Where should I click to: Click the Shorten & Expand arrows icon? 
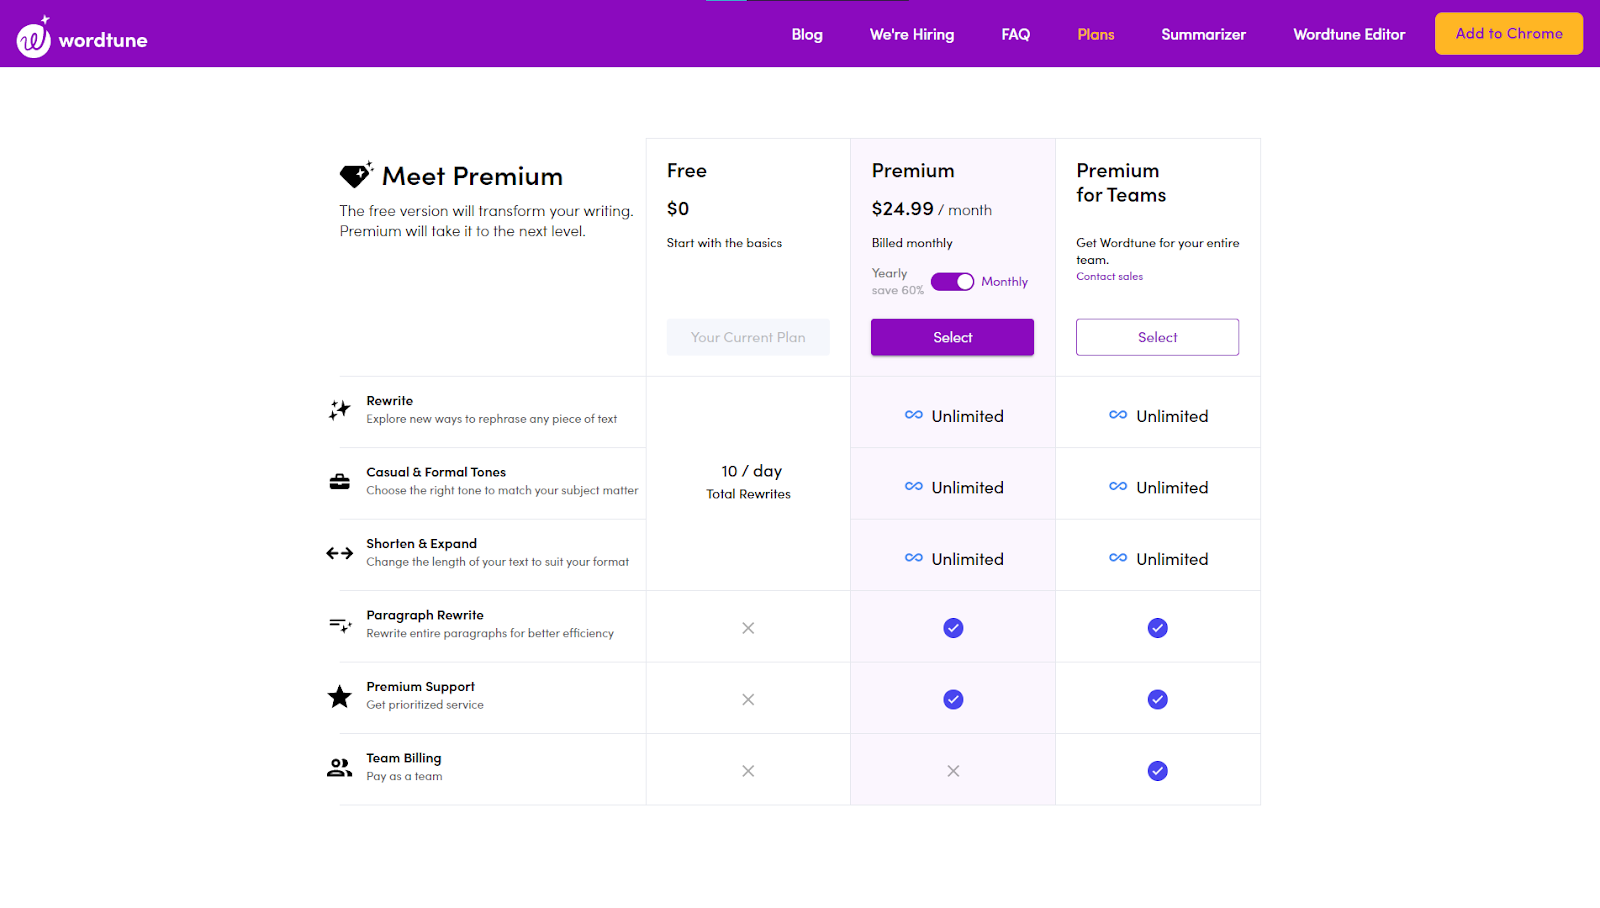340,553
